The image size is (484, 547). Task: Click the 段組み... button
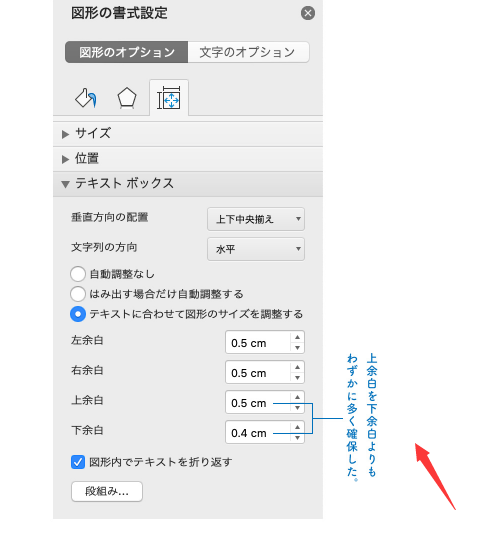107,492
